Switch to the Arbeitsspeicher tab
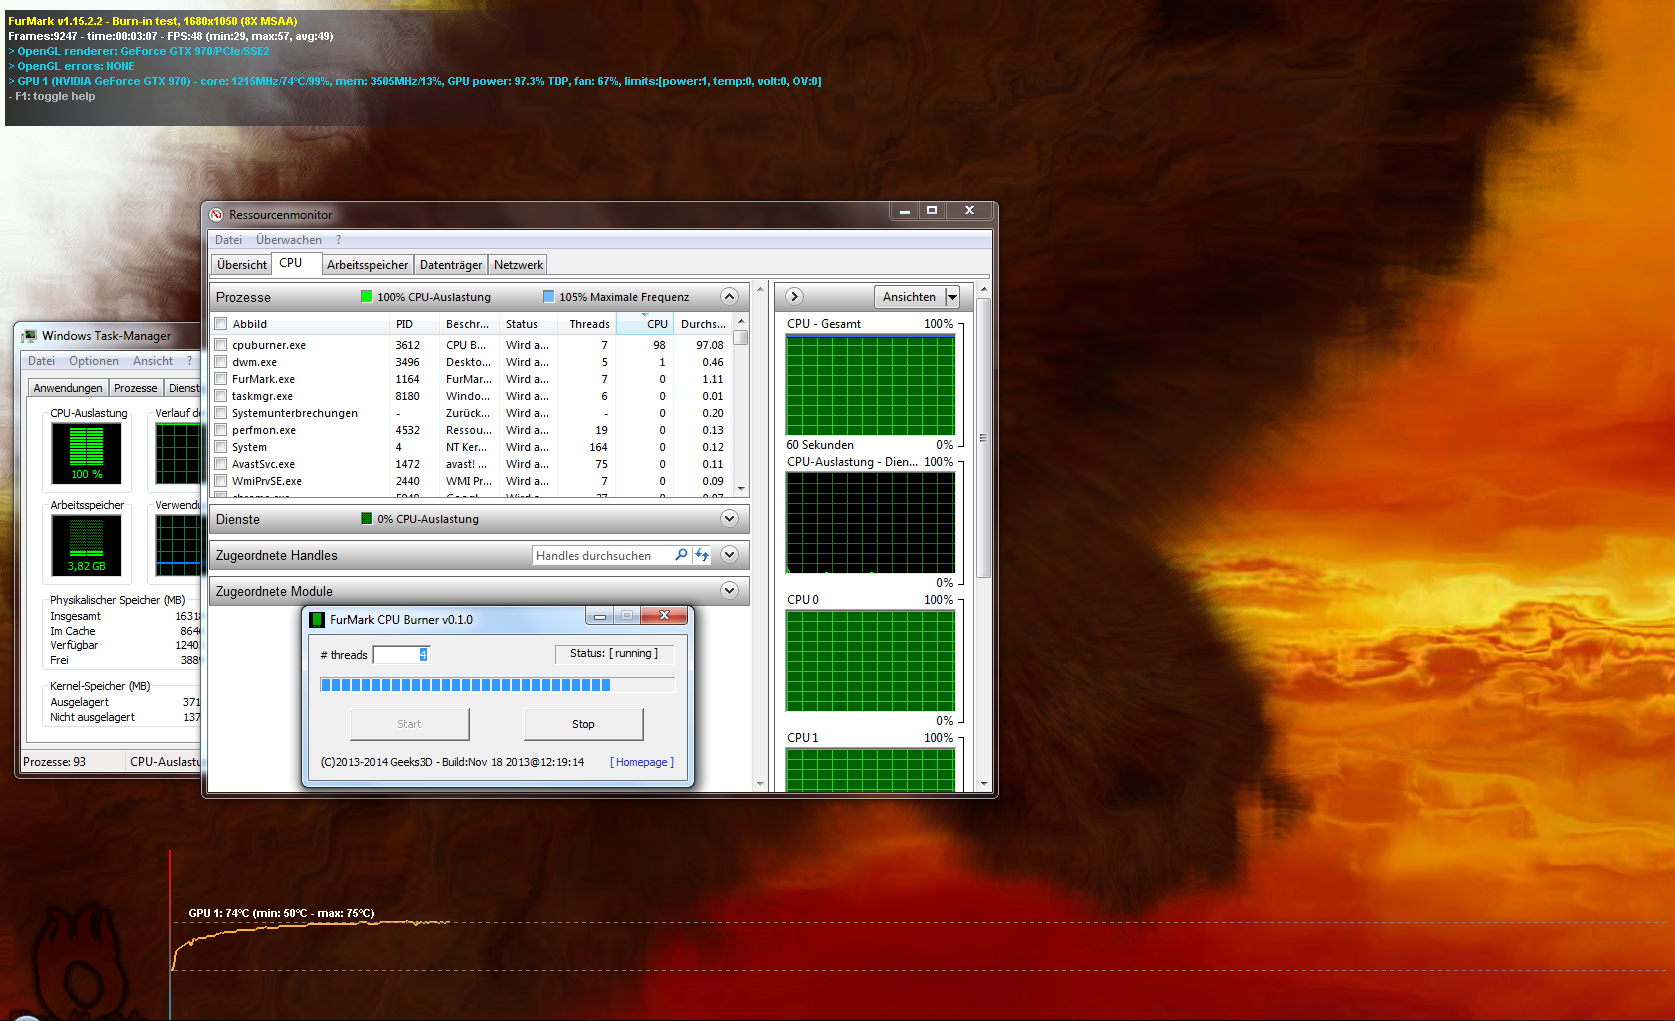Viewport: 1675px width, 1021px height. click(367, 265)
